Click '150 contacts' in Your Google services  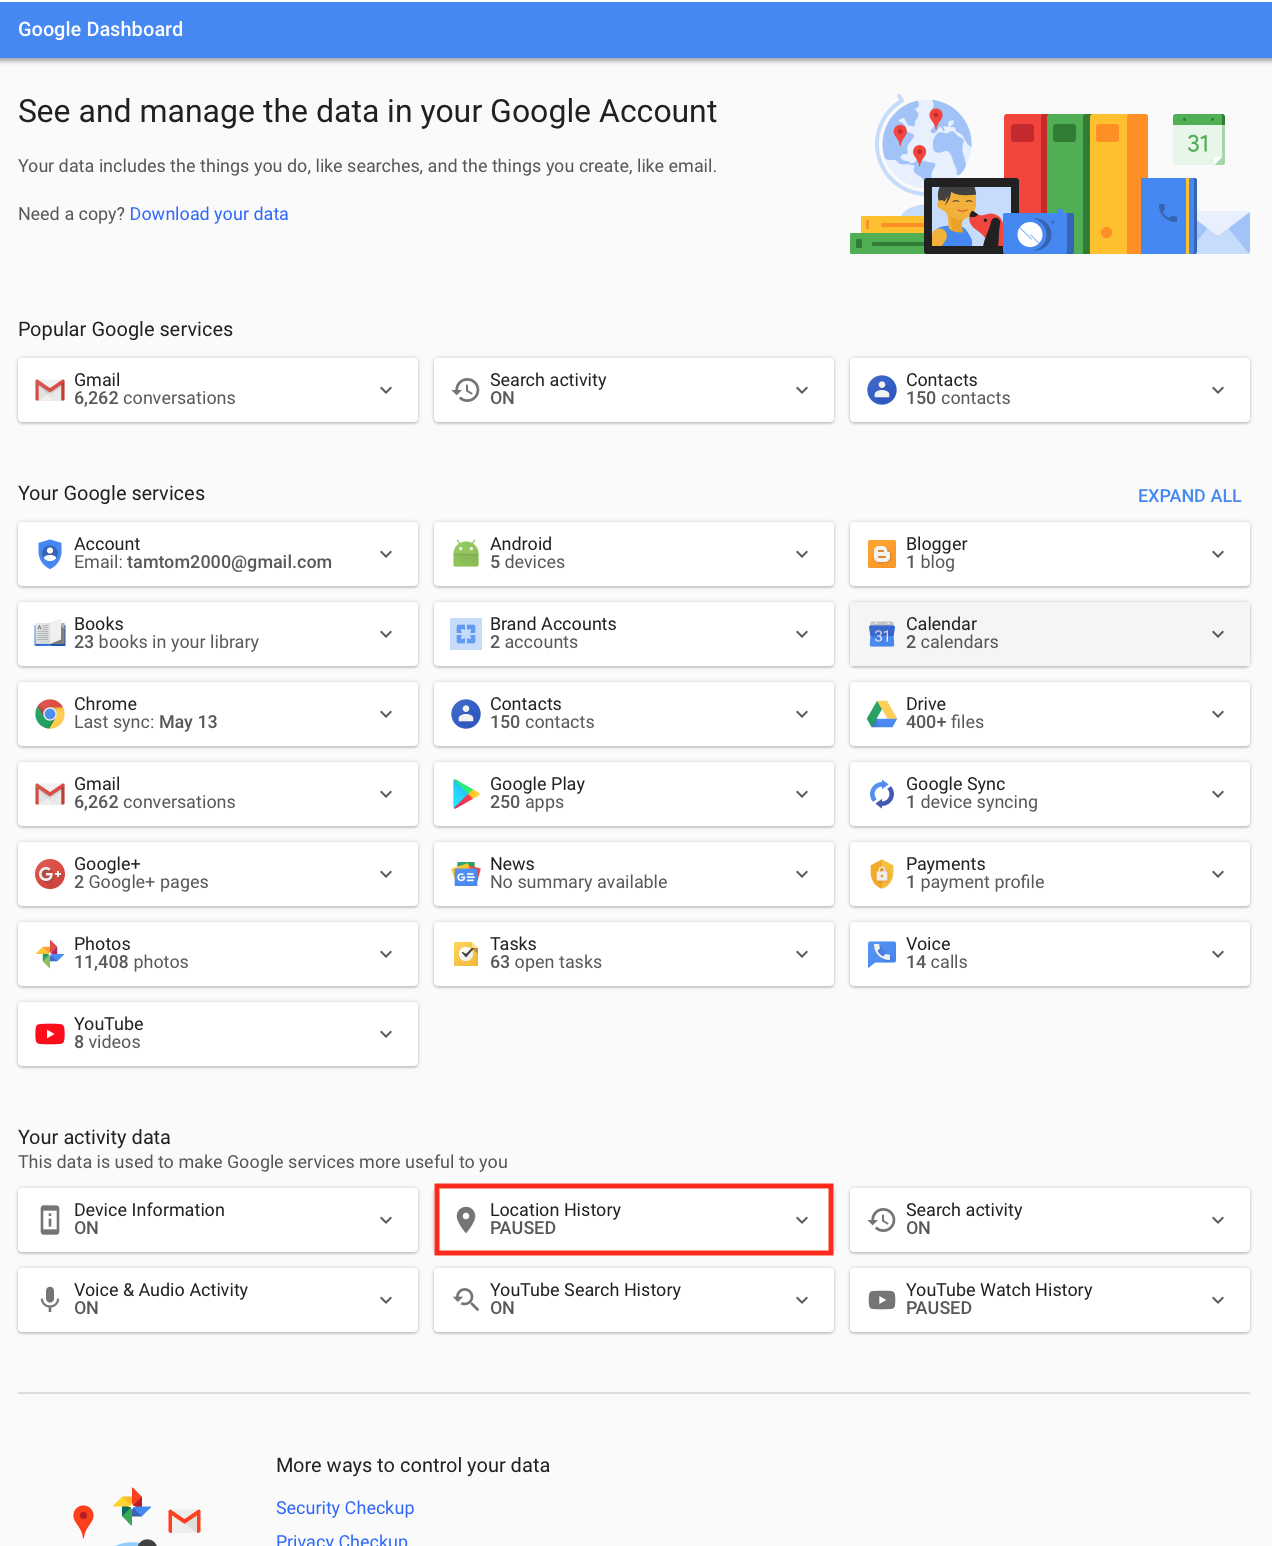pyautogui.click(x=542, y=722)
